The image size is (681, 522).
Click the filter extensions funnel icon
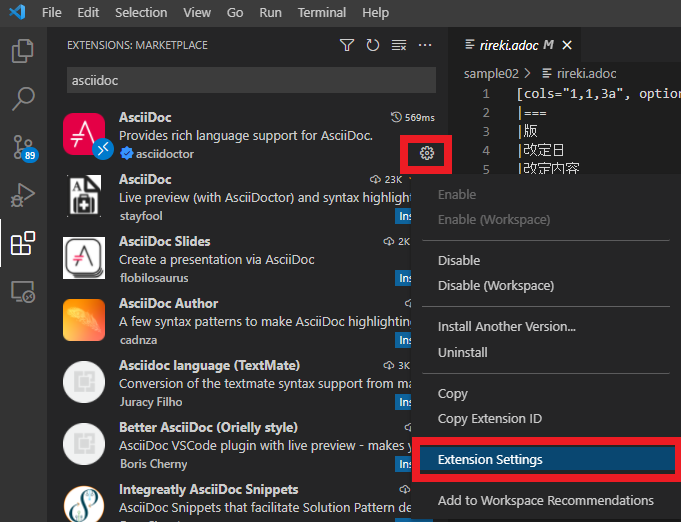coord(347,45)
